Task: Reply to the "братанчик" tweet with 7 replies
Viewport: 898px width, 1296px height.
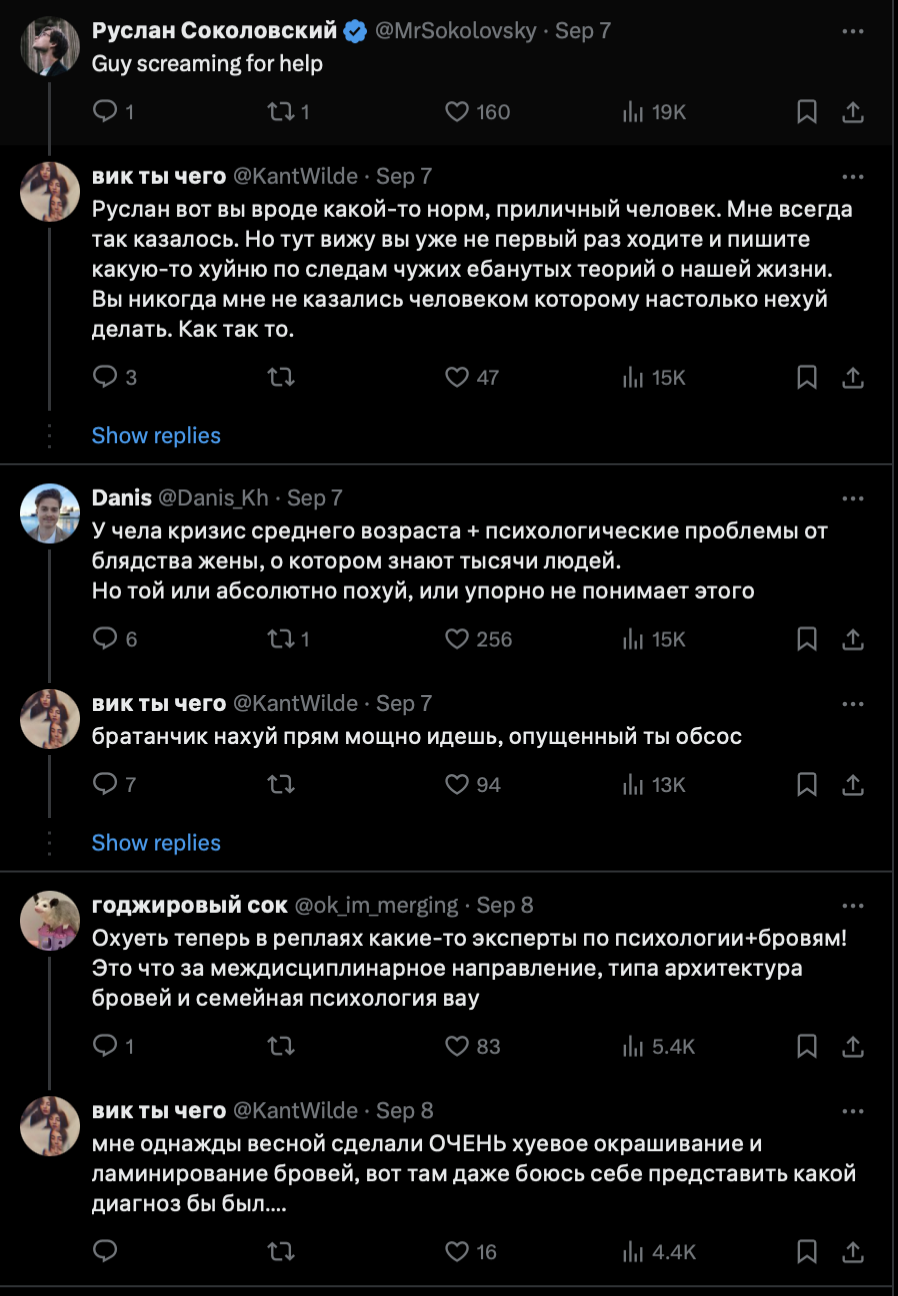Action: point(105,785)
